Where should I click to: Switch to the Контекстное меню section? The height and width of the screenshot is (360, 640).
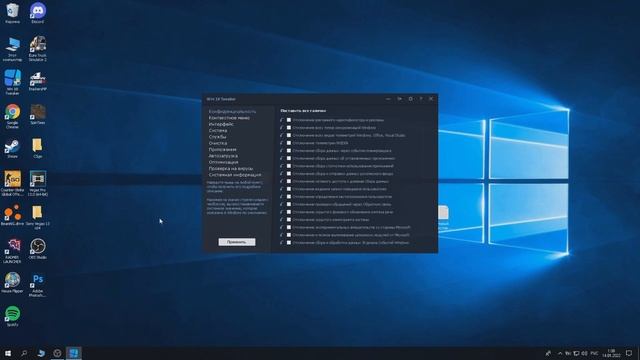(229, 118)
